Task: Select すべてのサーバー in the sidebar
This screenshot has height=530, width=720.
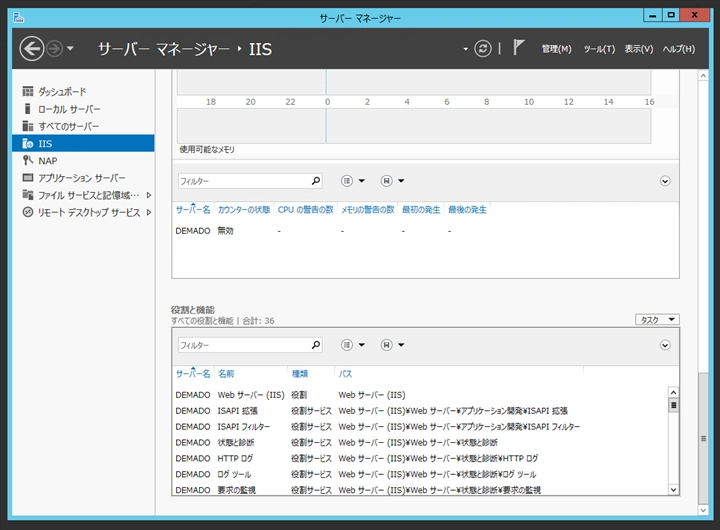Action: click(x=83, y=126)
